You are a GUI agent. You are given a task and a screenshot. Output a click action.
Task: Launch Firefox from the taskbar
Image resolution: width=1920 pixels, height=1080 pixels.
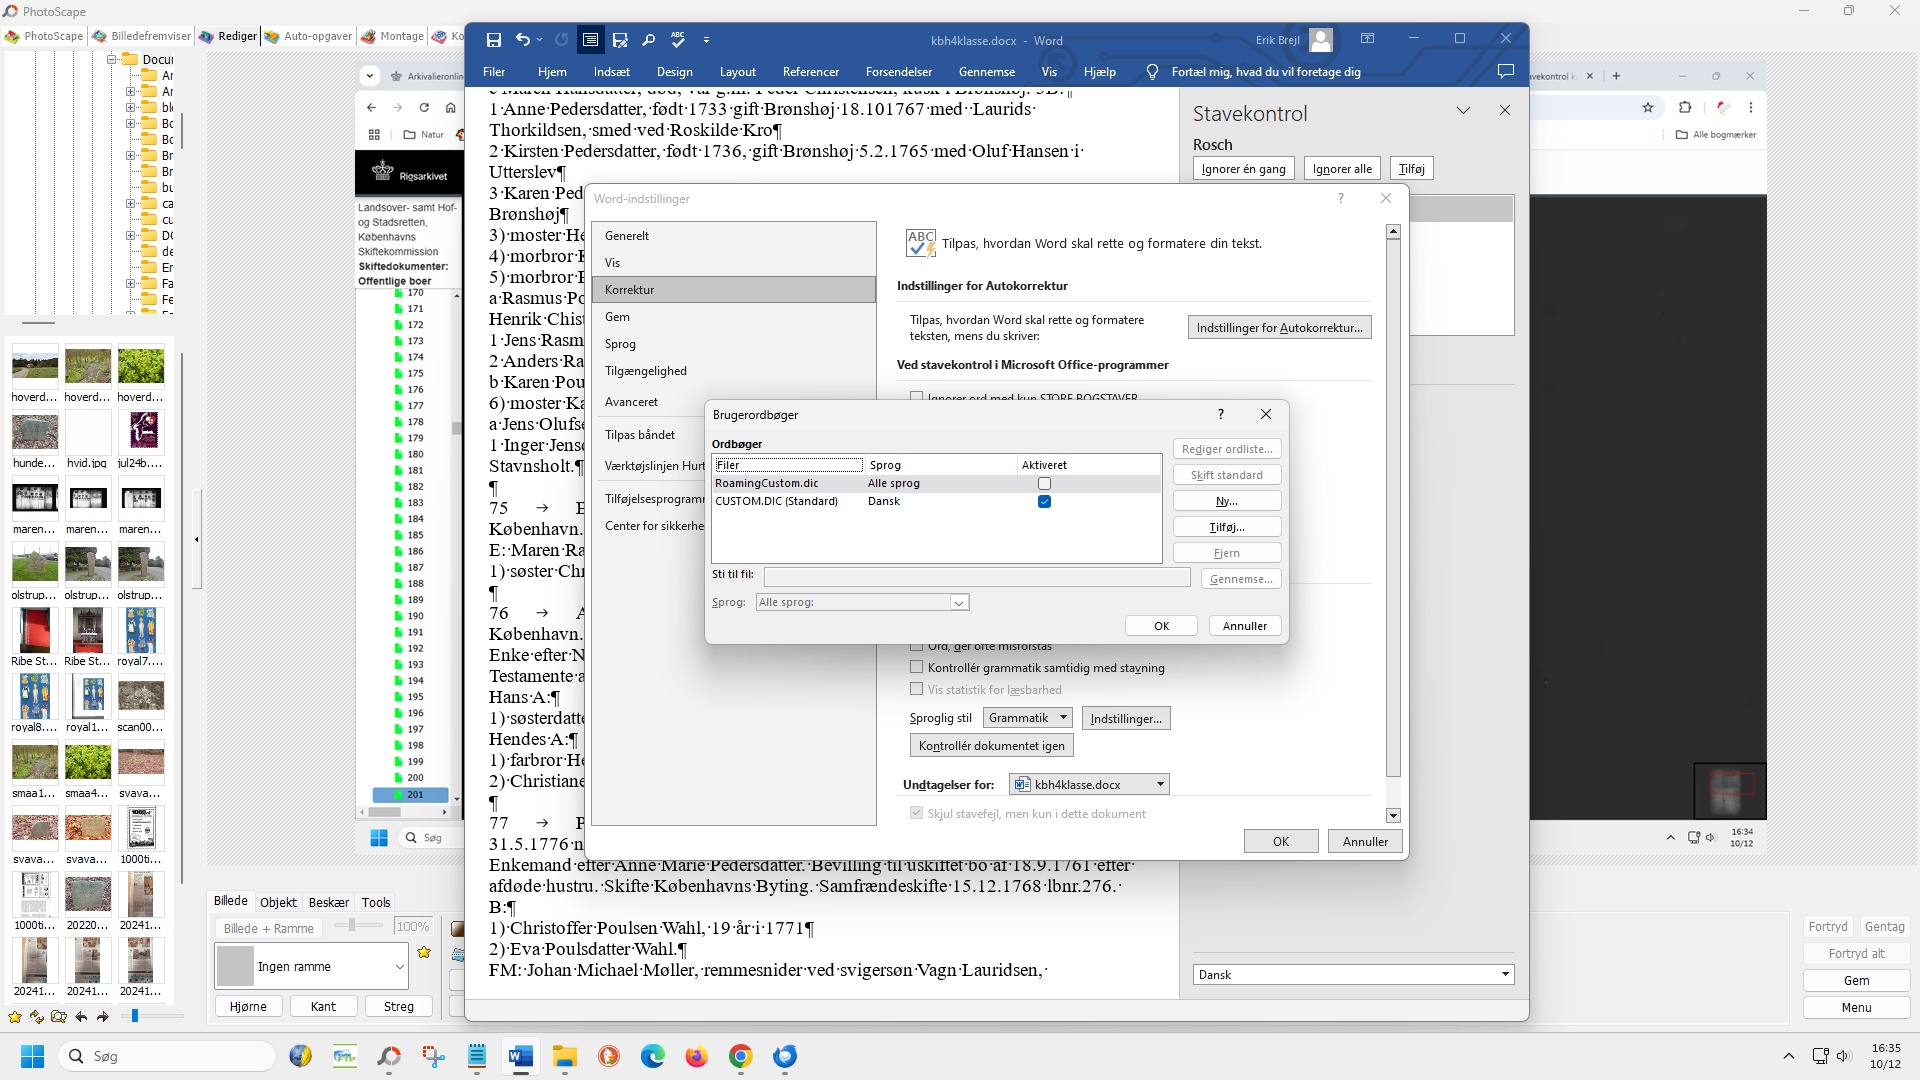[696, 1056]
